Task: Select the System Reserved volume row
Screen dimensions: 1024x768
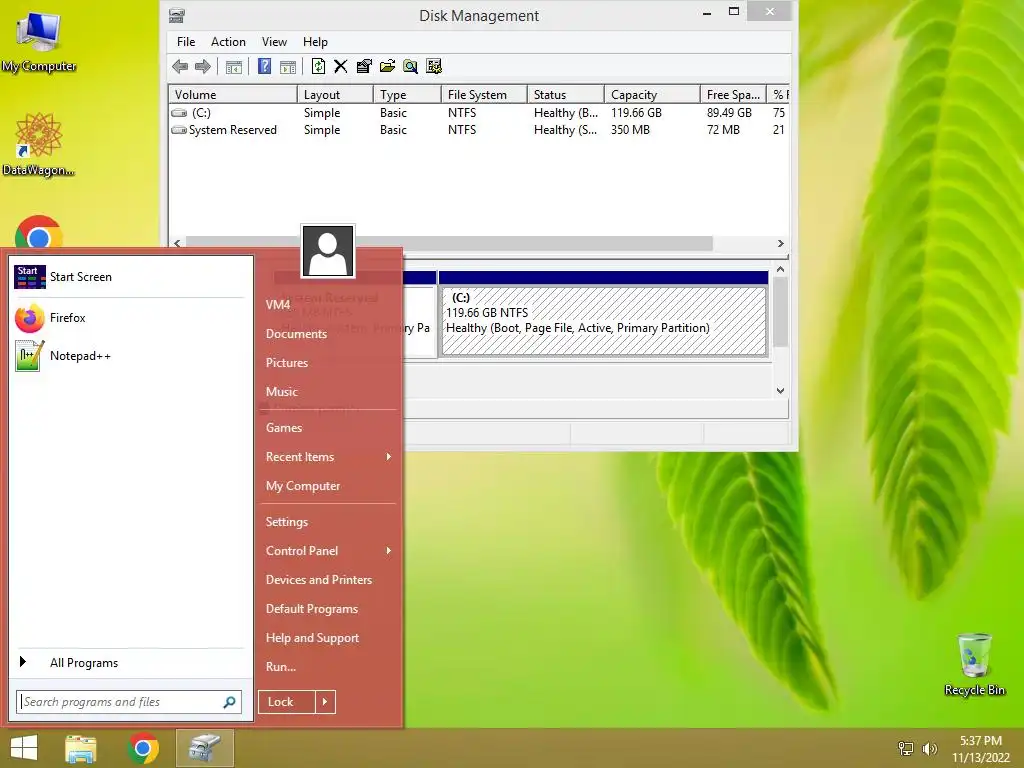Action: click(478, 130)
